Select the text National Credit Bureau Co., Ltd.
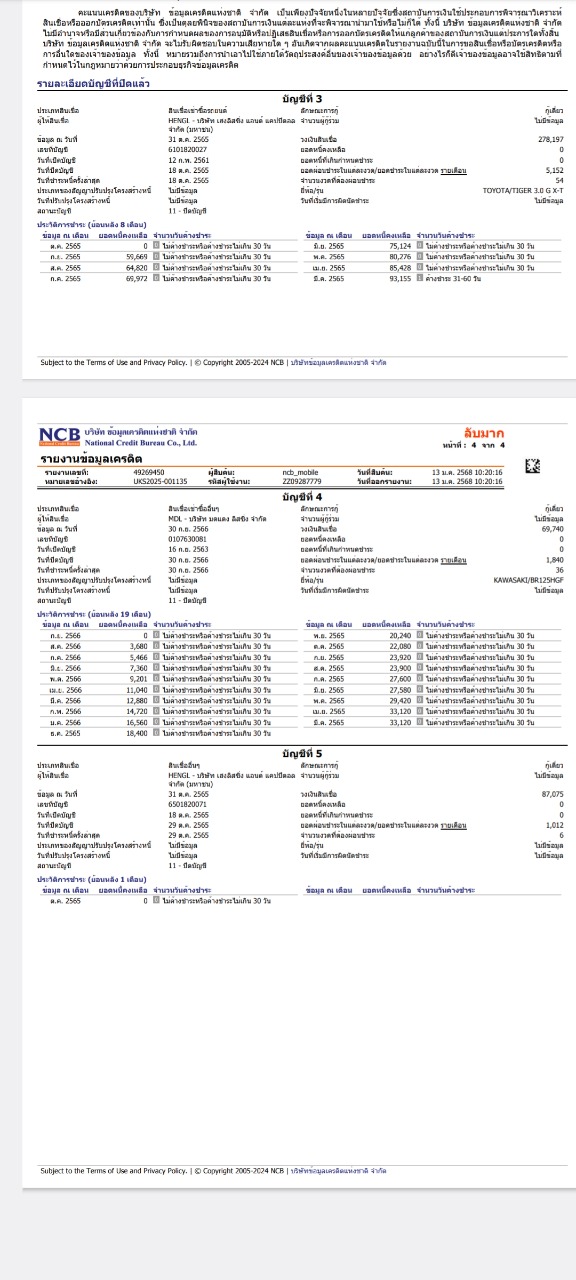 pos(141,441)
